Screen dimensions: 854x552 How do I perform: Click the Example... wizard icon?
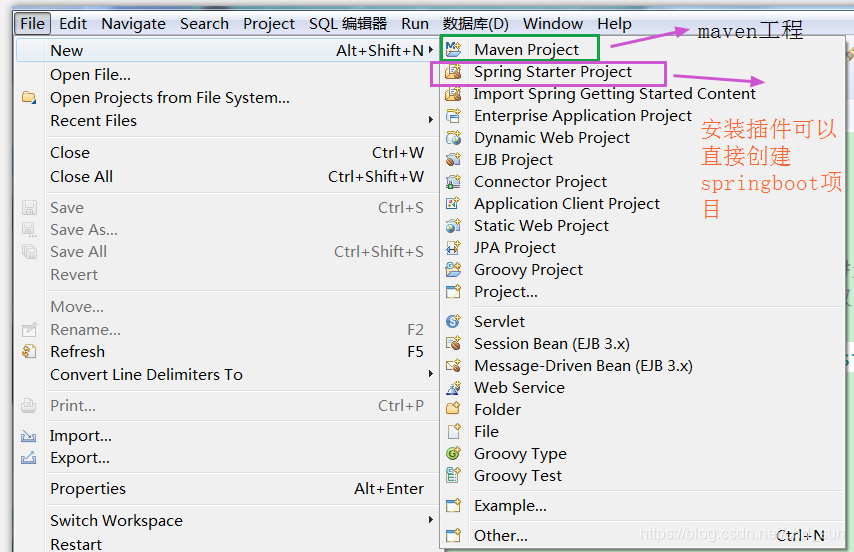[453, 506]
